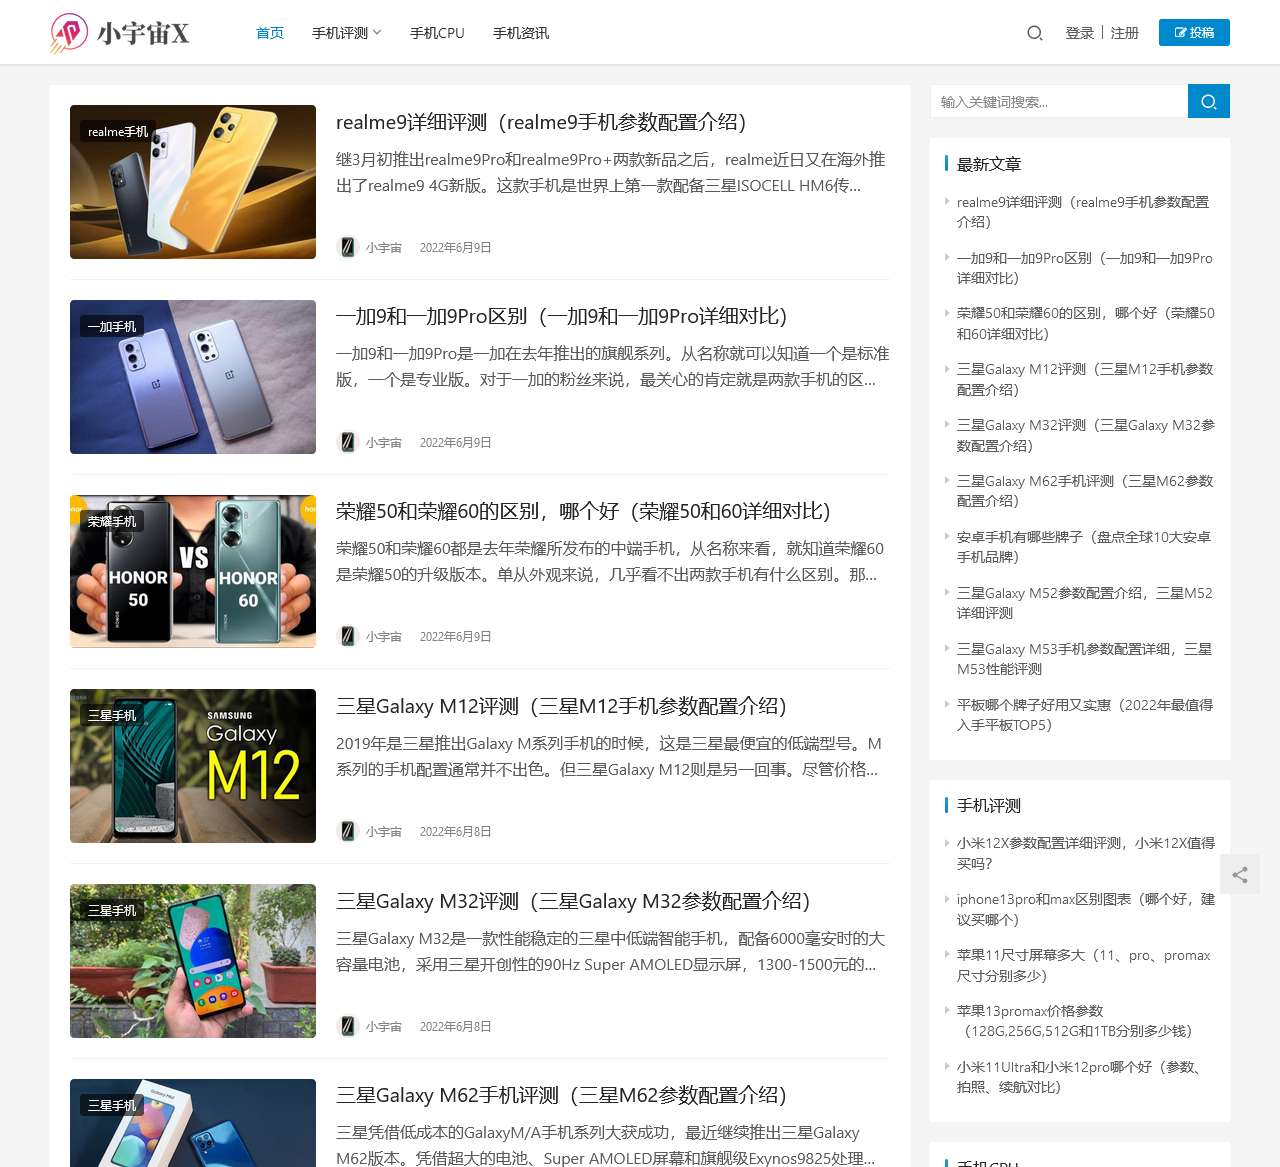1280x1167 pixels.
Task: Open article title 三星Galaxy M12评测
Action: click(561, 706)
